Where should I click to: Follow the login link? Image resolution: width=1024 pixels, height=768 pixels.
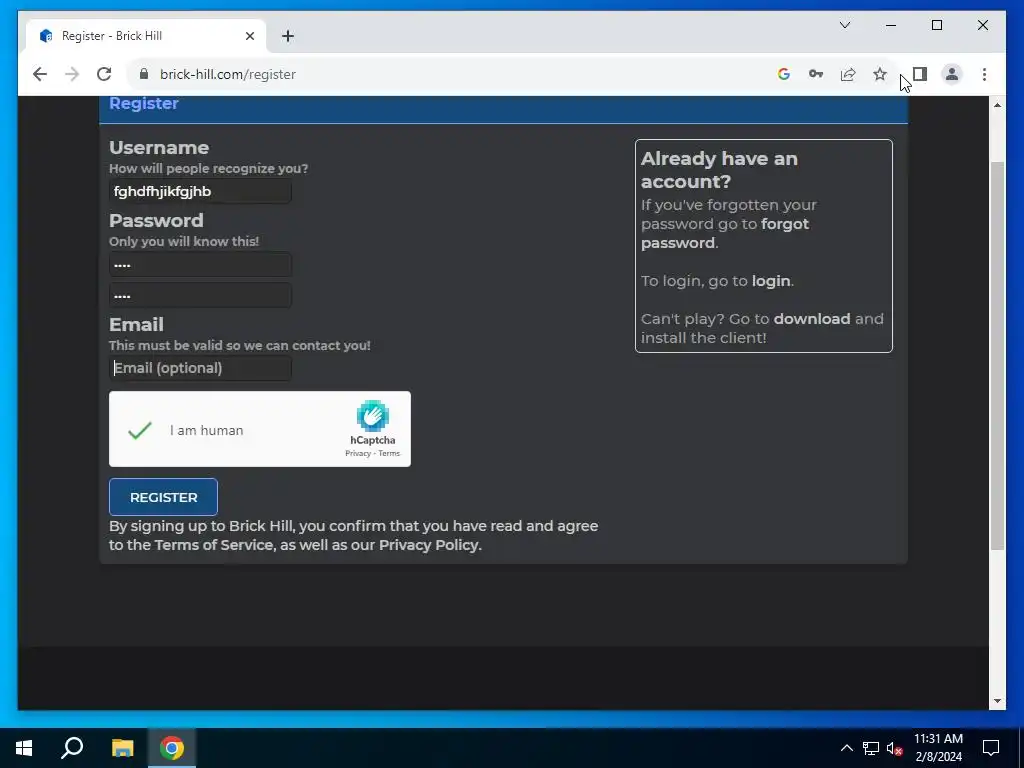(771, 281)
